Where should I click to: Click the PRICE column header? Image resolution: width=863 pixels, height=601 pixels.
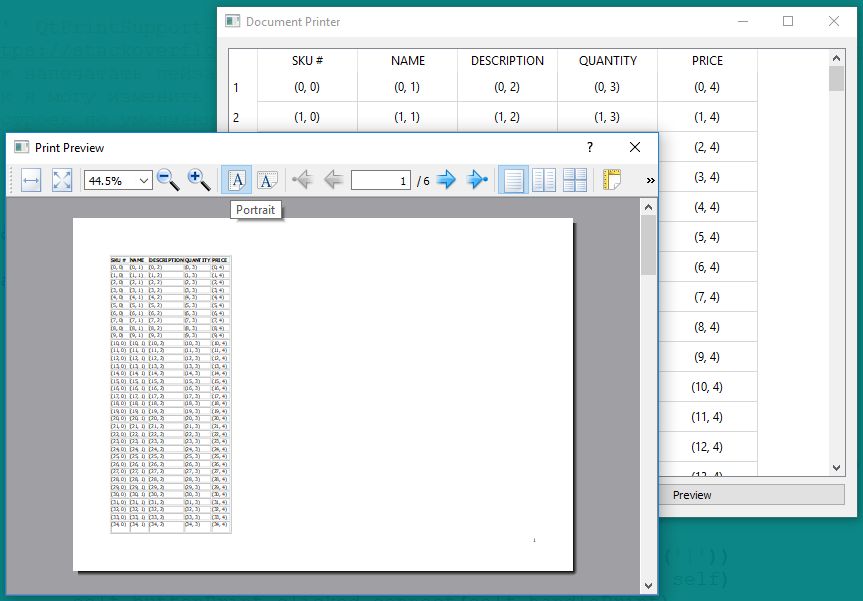point(707,61)
